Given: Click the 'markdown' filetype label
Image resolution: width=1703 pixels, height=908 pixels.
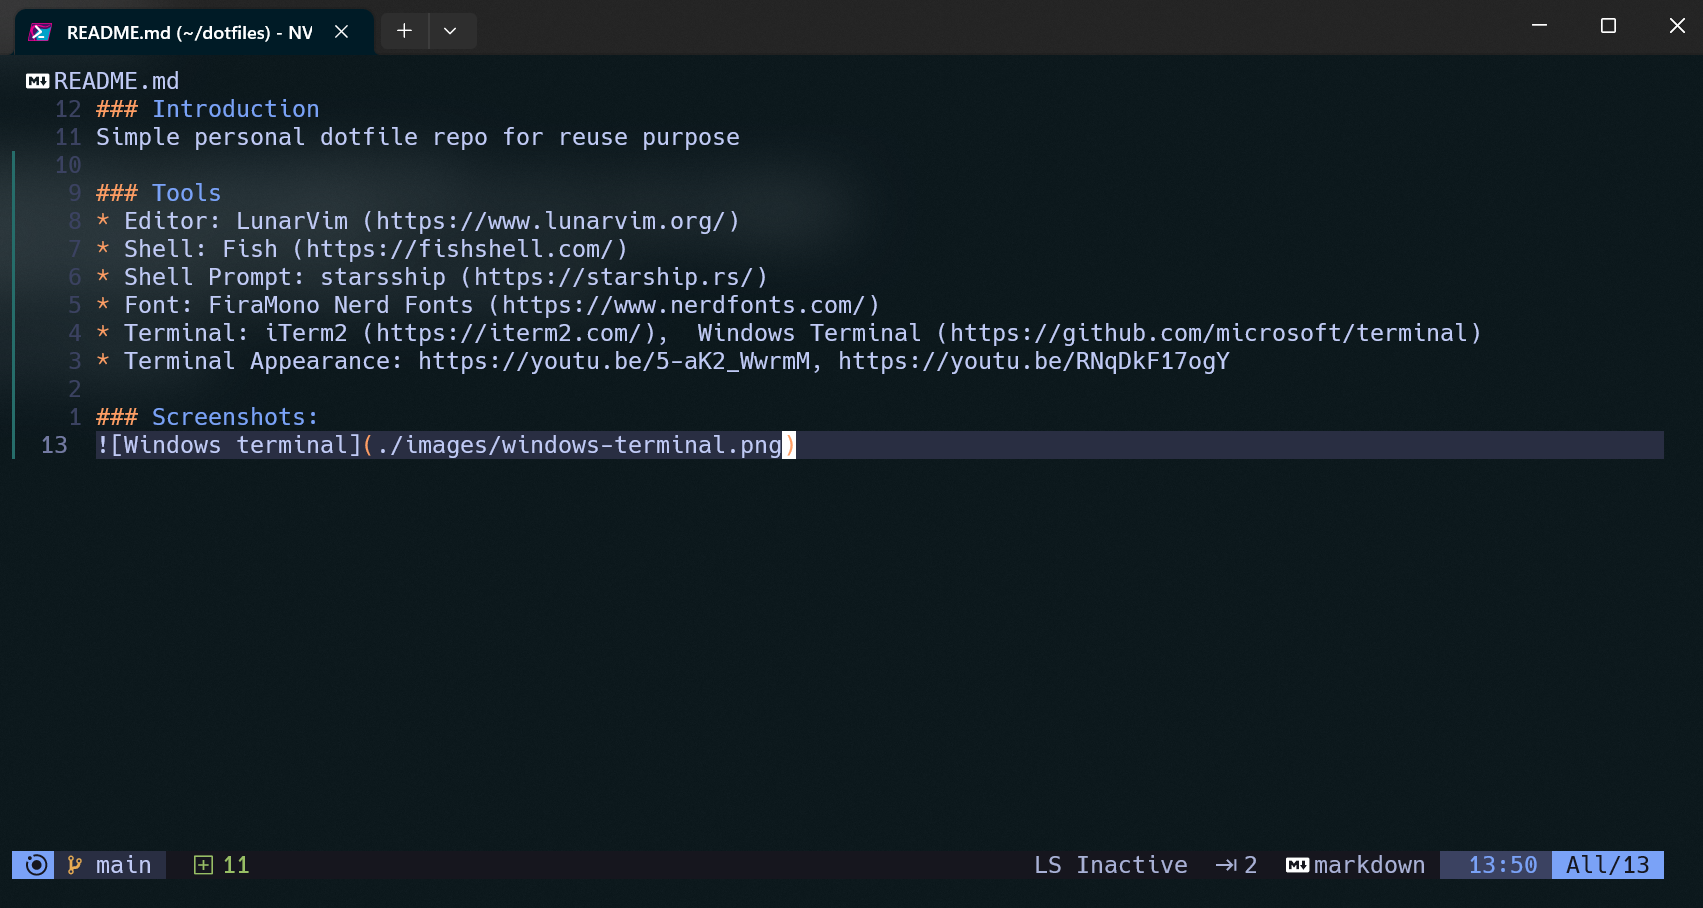Looking at the screenshot, I should [x=1369, y=865].
